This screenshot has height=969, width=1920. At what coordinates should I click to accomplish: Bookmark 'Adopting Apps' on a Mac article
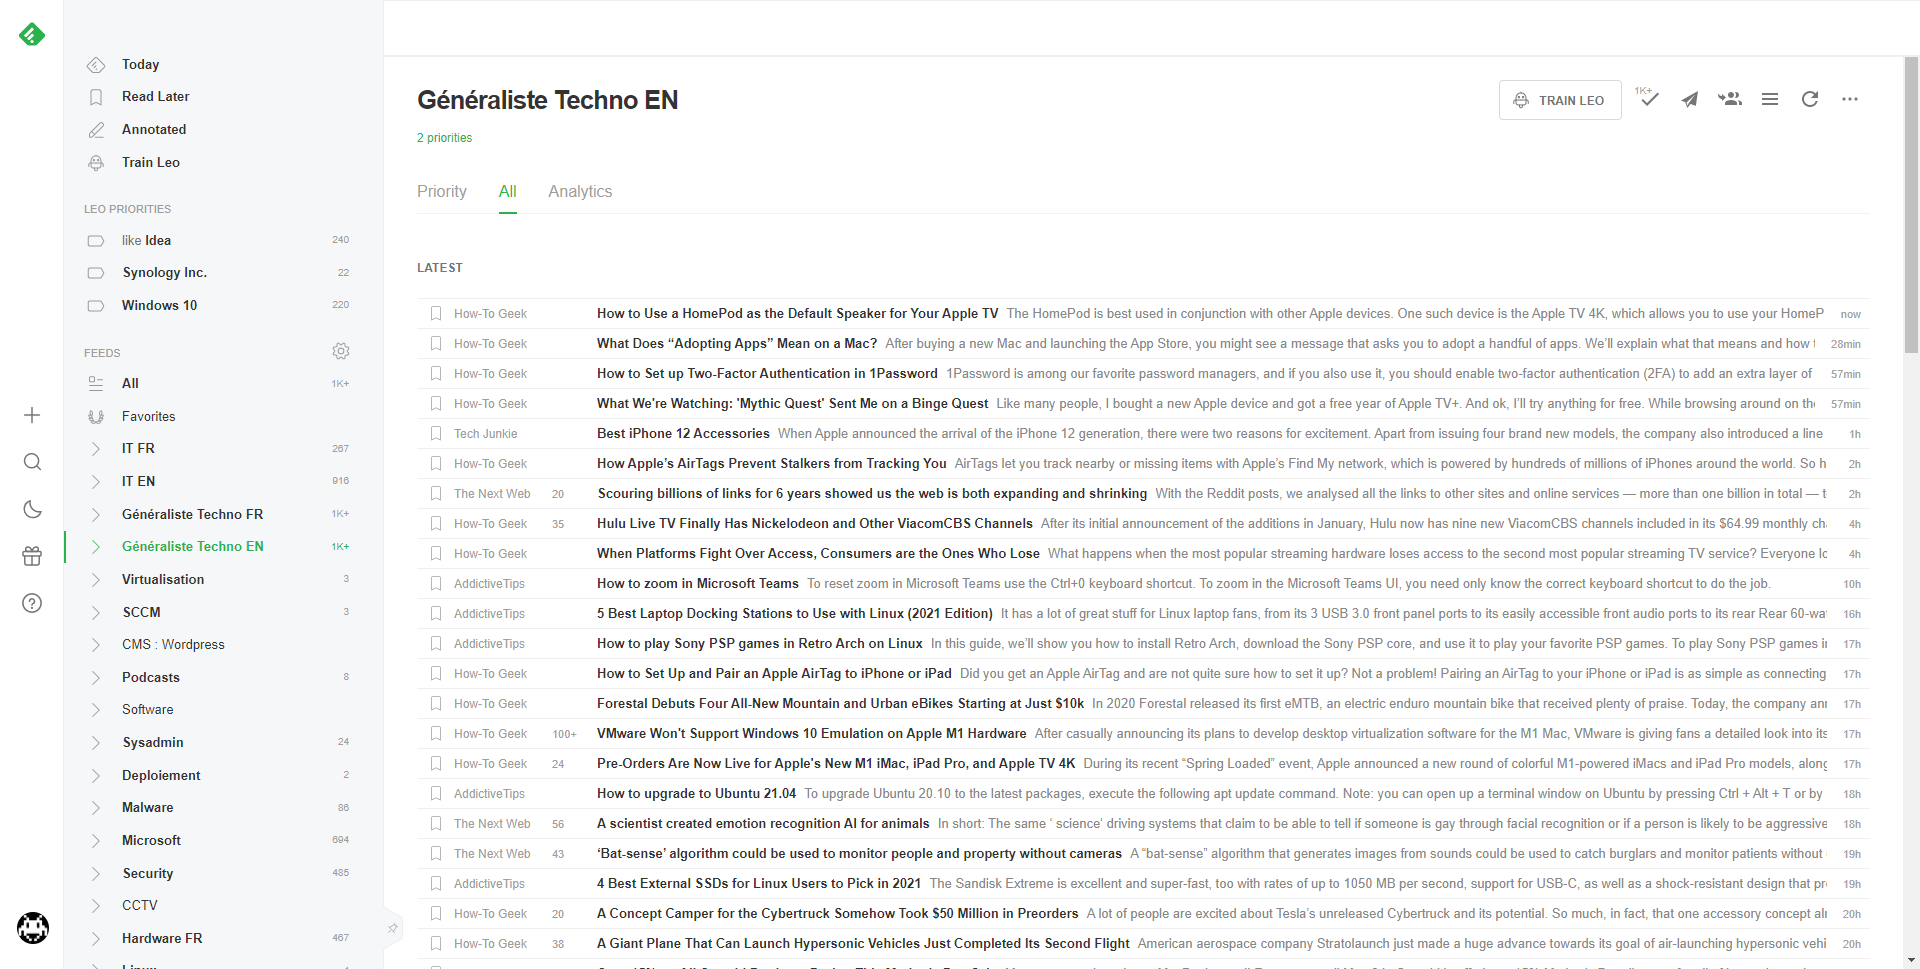436,343
